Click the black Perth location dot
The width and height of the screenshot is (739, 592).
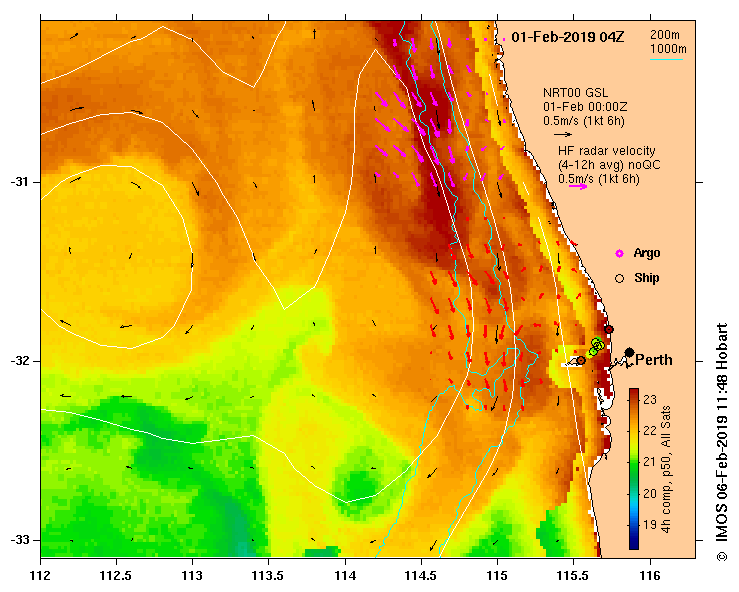[x=629, y=352]
